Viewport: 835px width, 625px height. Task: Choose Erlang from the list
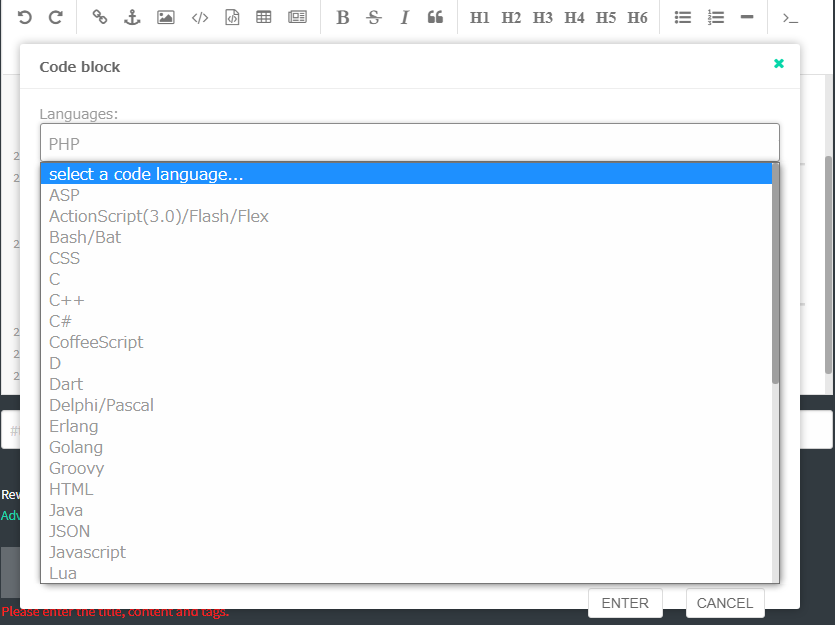coord(406,426)
